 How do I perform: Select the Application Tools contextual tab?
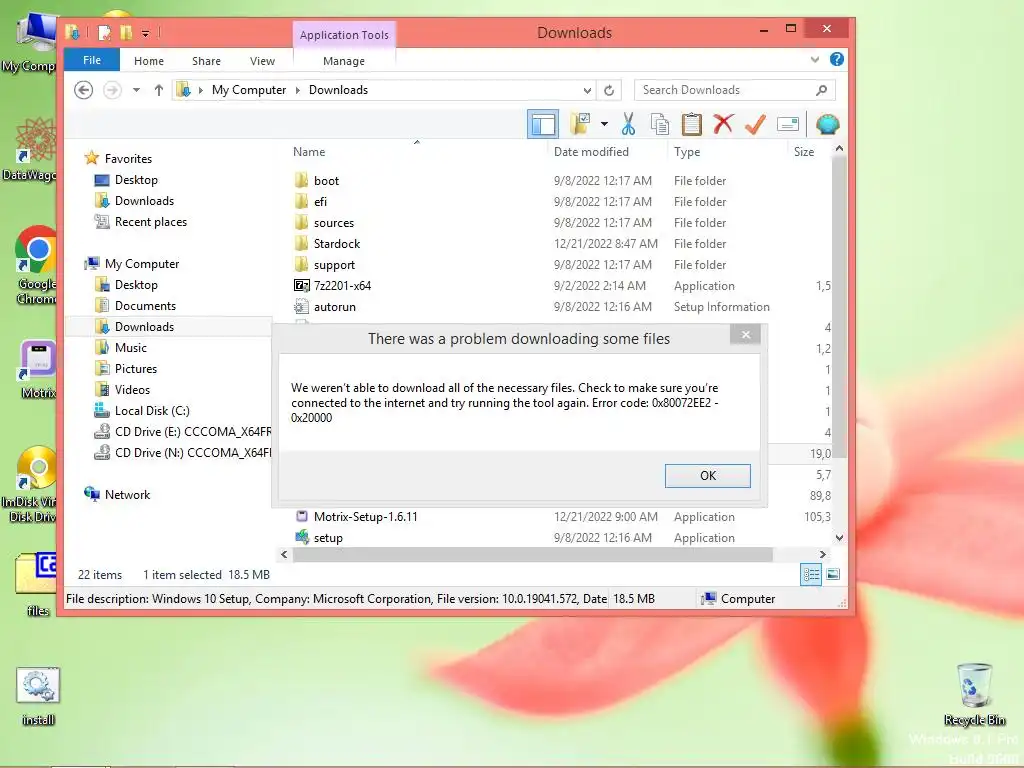(344, 35)
